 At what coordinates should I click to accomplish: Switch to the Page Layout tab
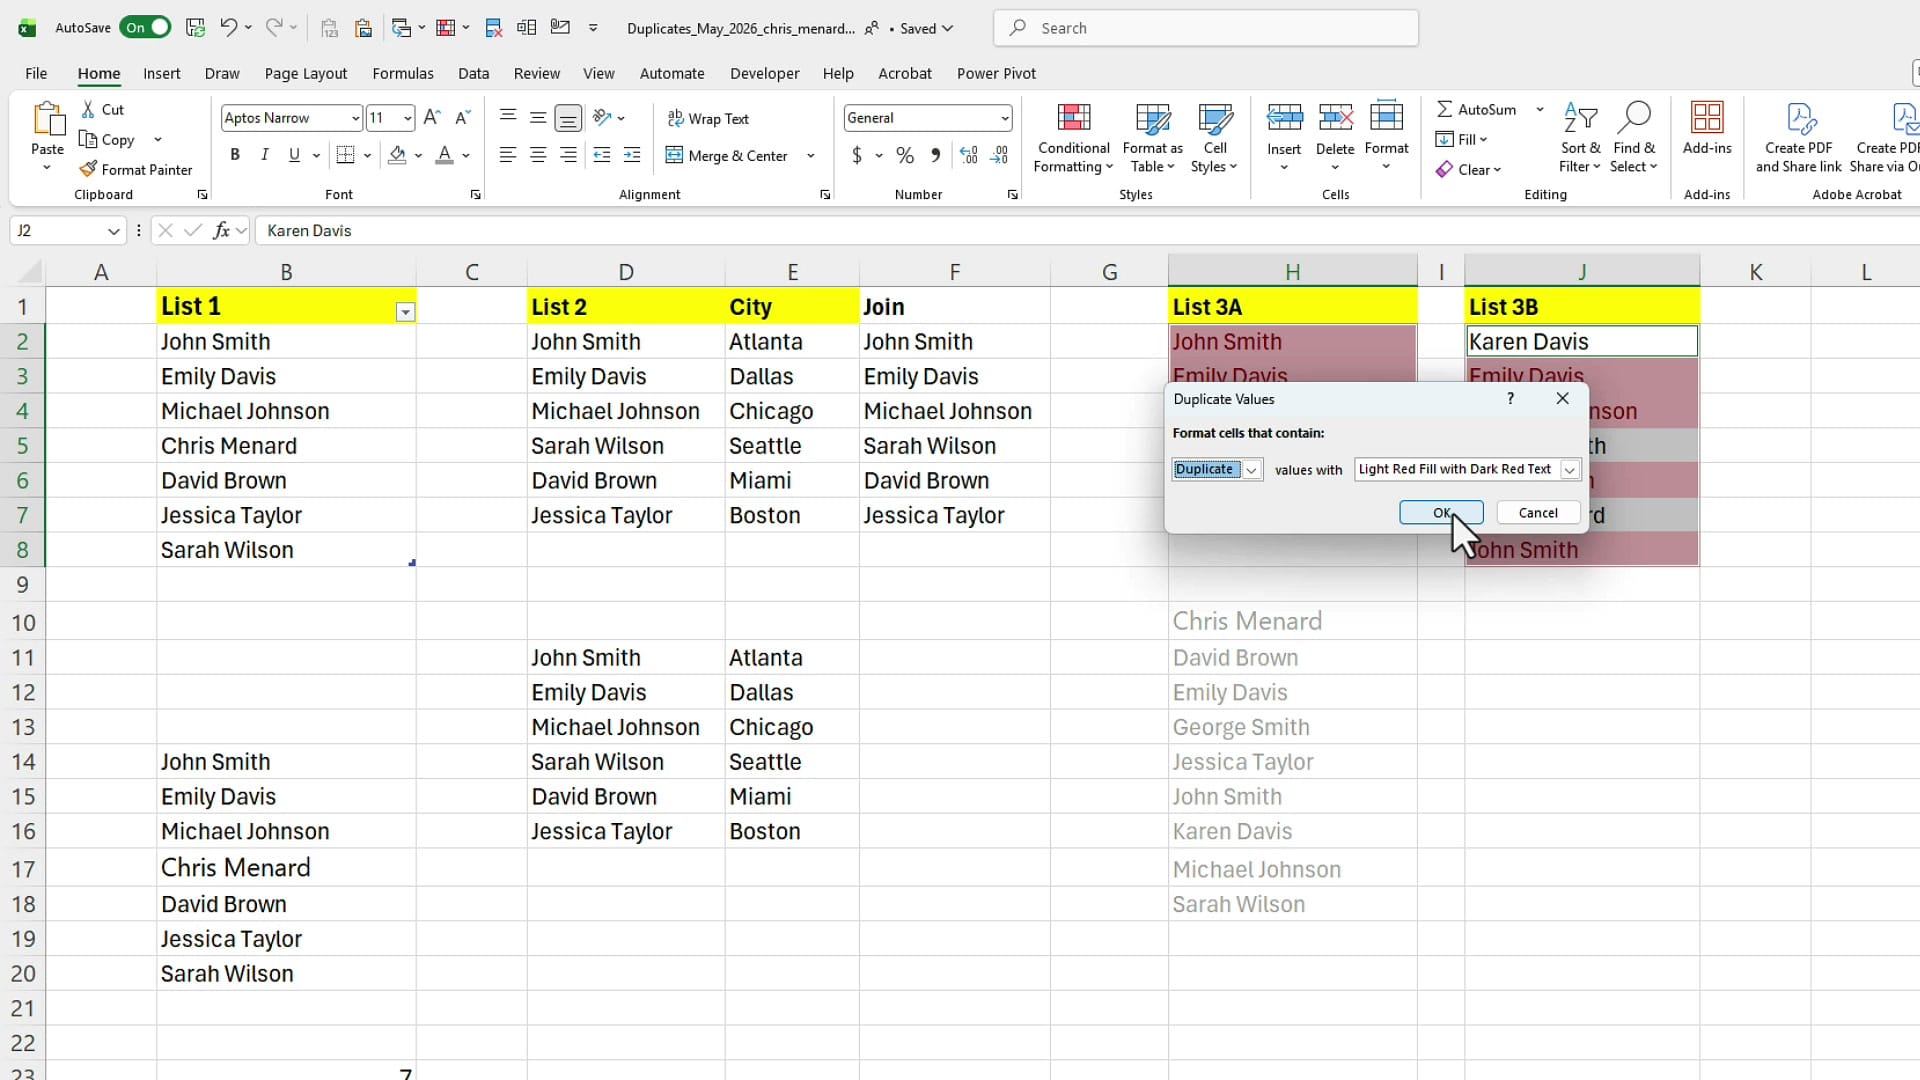pos(306,73)
